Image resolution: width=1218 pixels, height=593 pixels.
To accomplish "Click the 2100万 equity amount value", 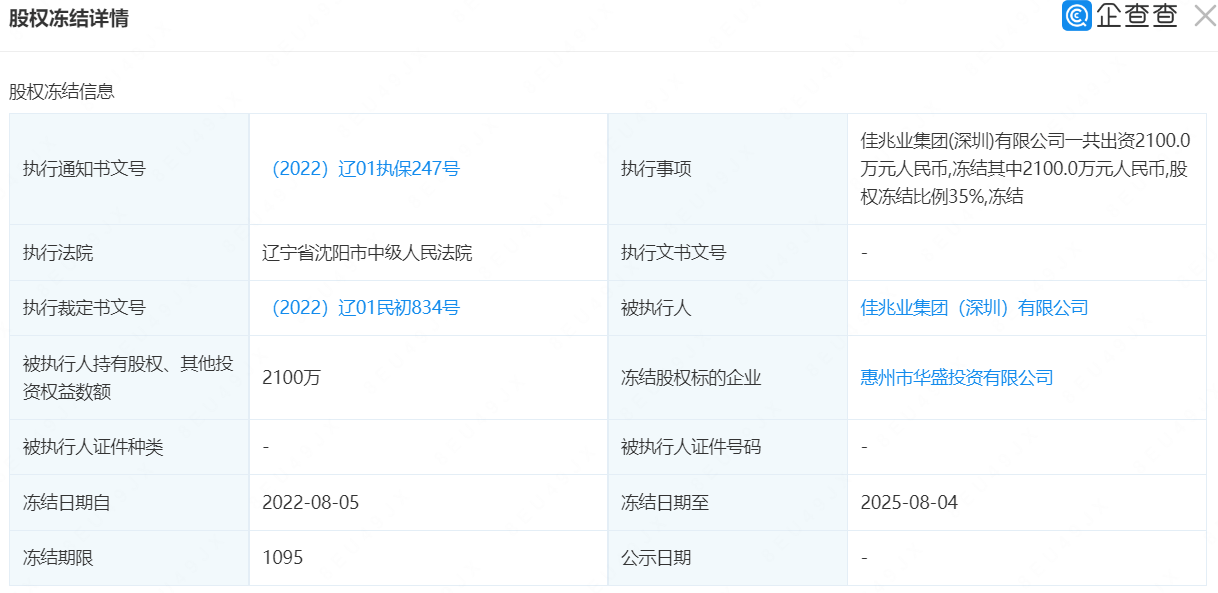I will point(292,378).
